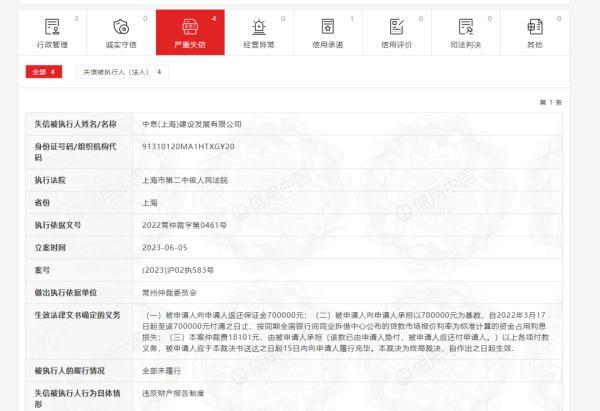Open the 信用评价 evaluation icon

pos(397,27)
